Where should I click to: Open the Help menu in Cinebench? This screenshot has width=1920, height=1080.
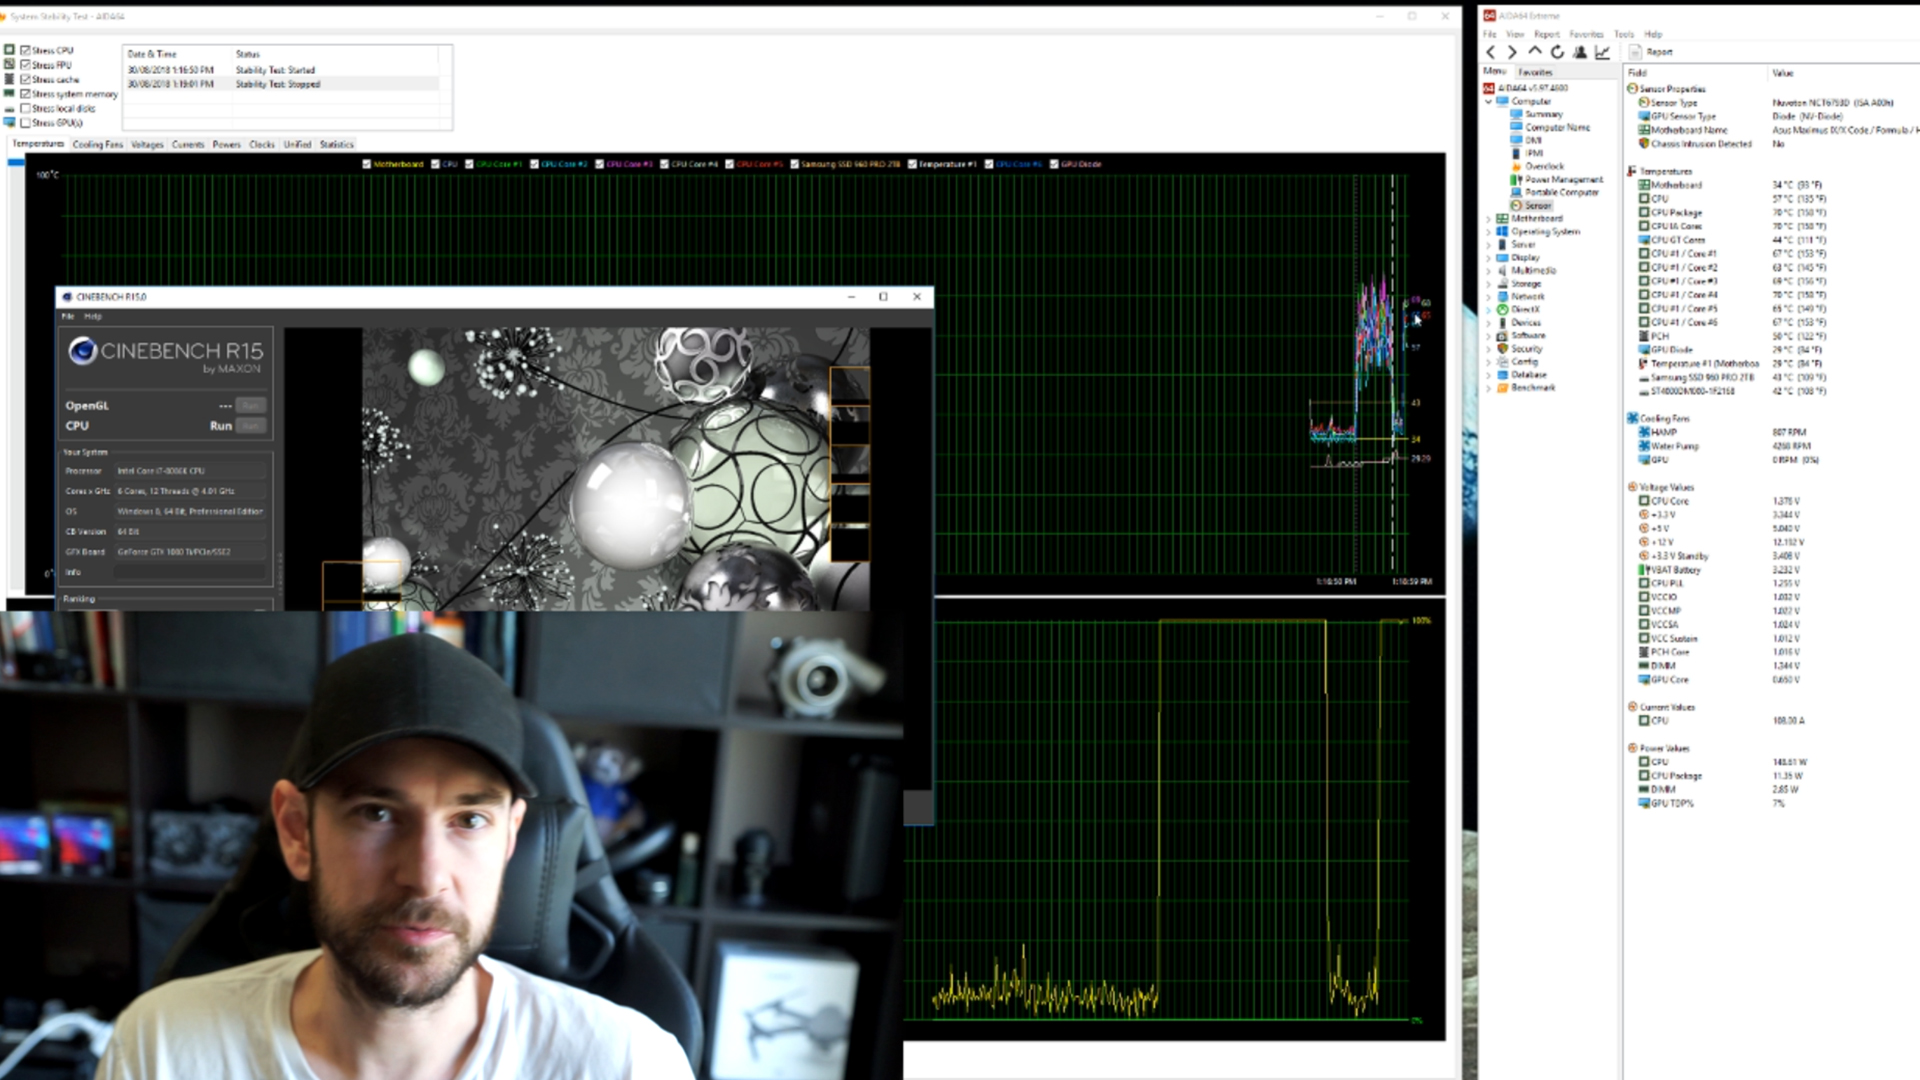click(93, 316)
